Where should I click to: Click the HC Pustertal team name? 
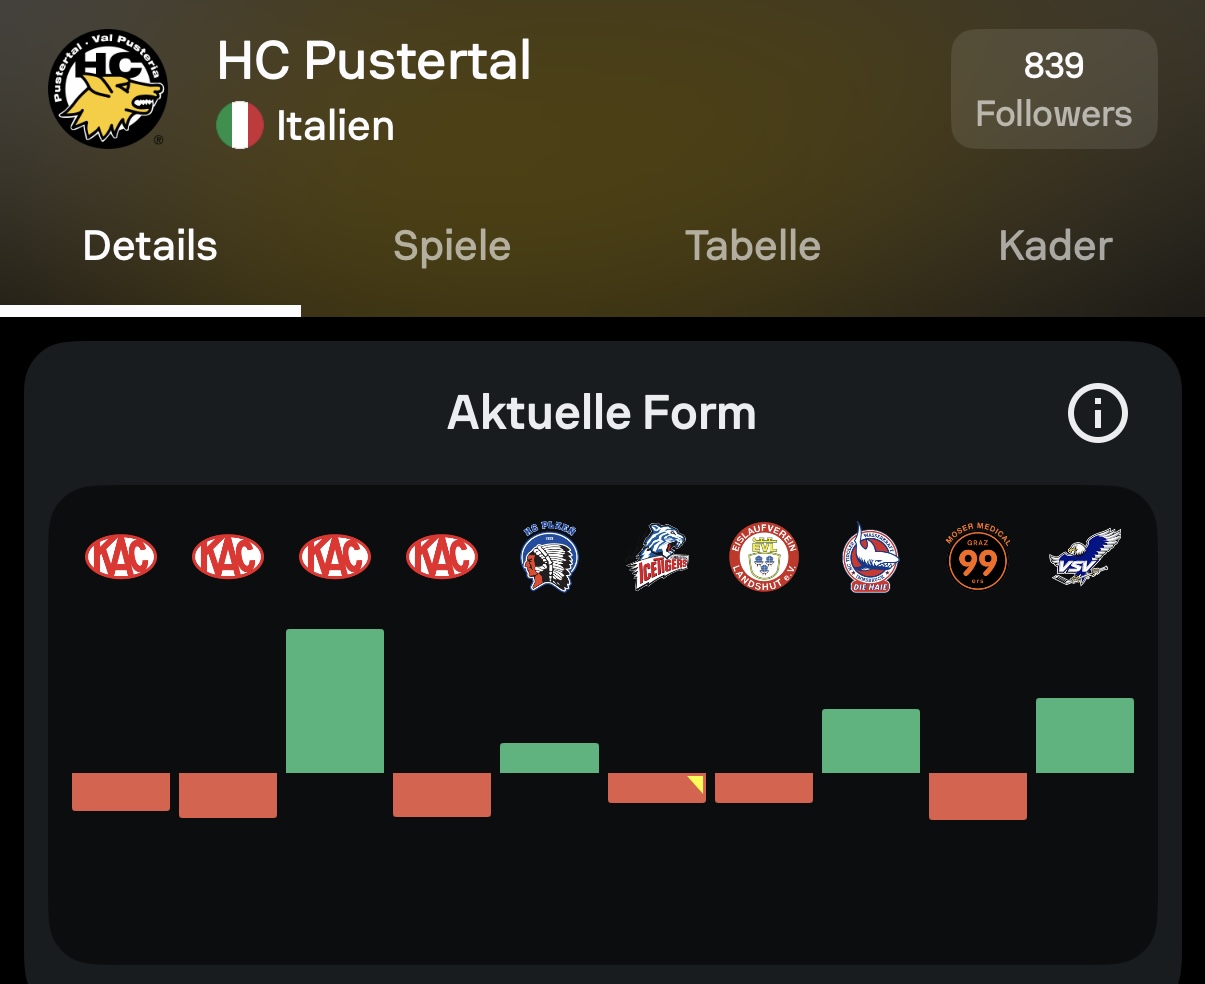(x=374, y=61)
